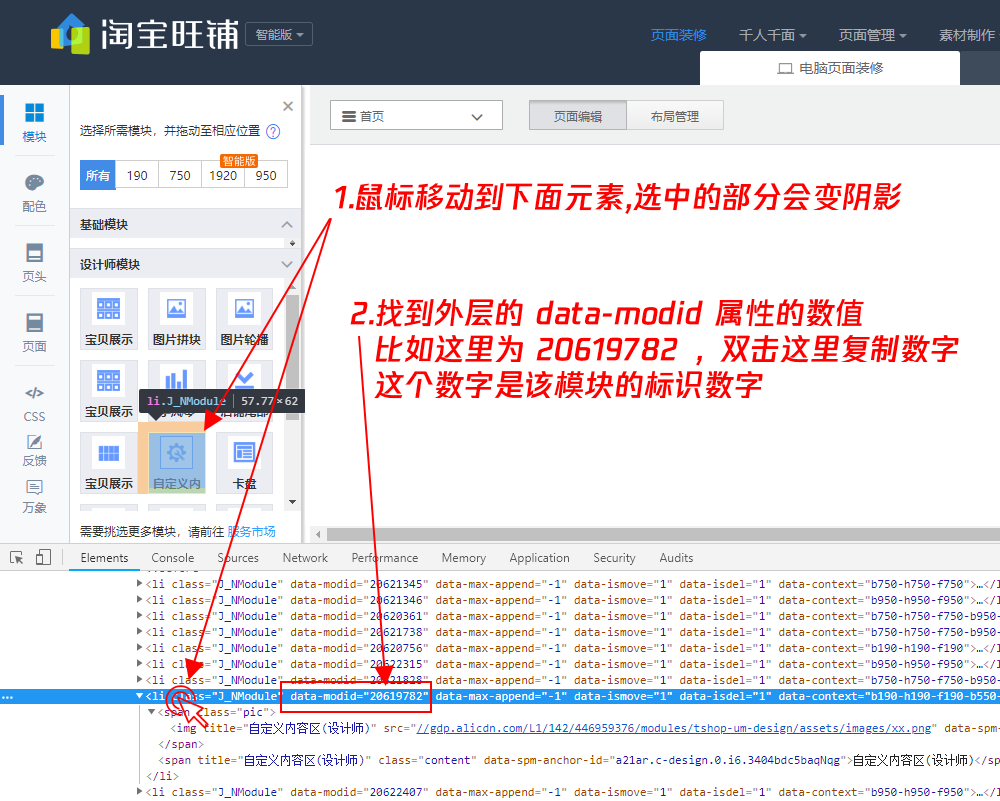Open the 反馈 feedback panel
Image resolution: width=1000 pixels, height=801 pixels.
coord(34,450)
